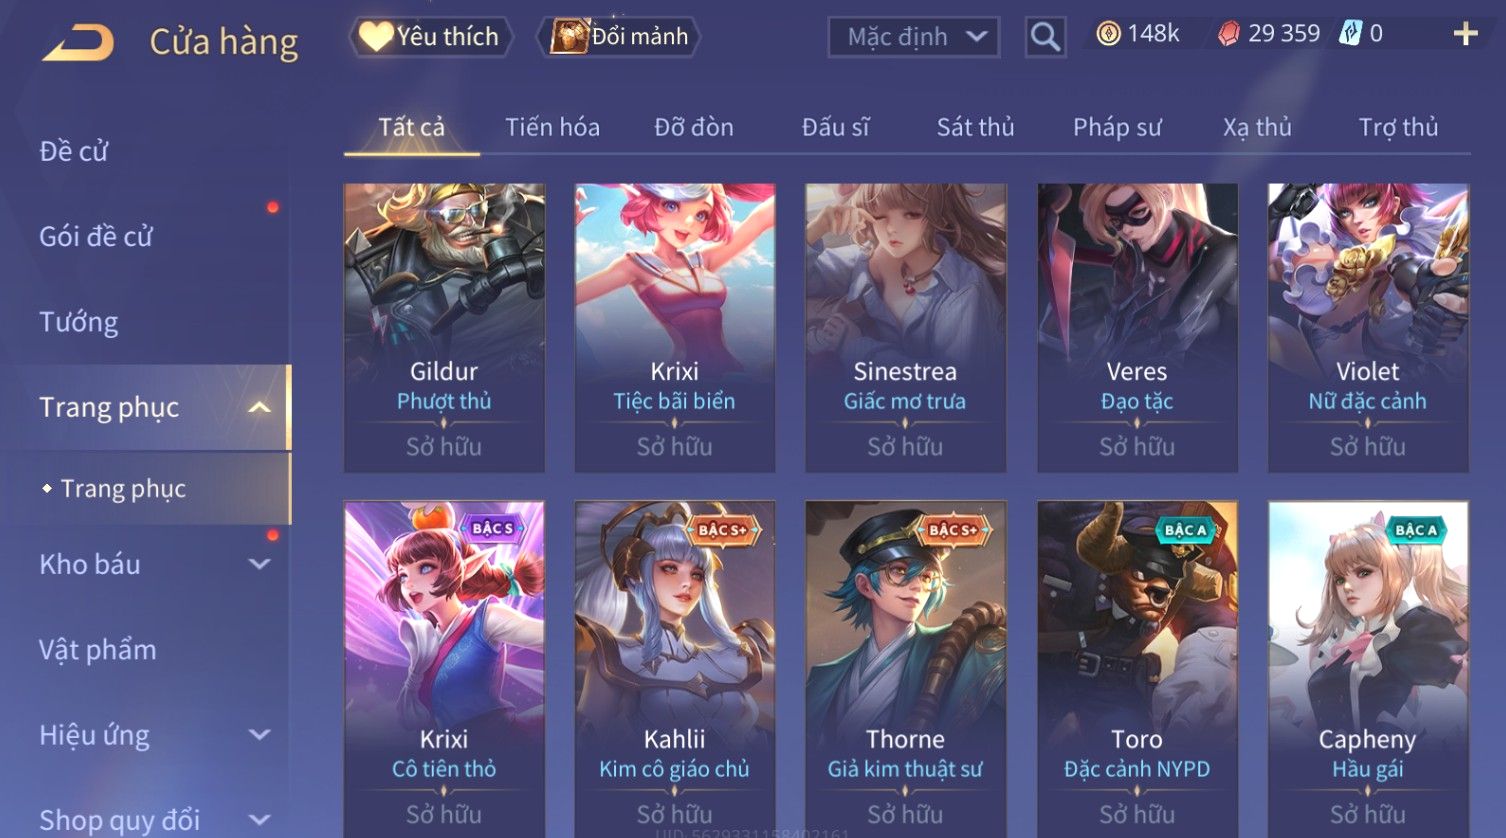Go to Tướng in the sidebar
The image size is (1506, 838).
[78, 322]
